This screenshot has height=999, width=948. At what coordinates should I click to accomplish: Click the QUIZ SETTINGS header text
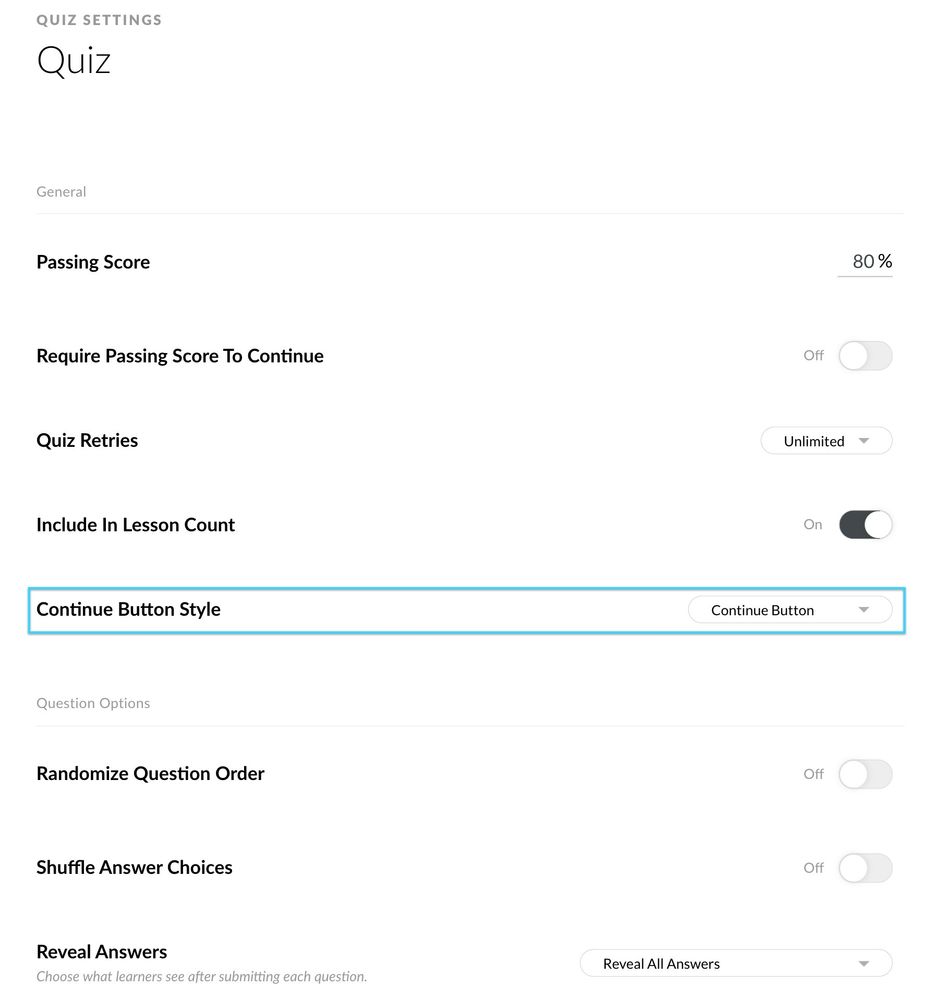[99, 20]
